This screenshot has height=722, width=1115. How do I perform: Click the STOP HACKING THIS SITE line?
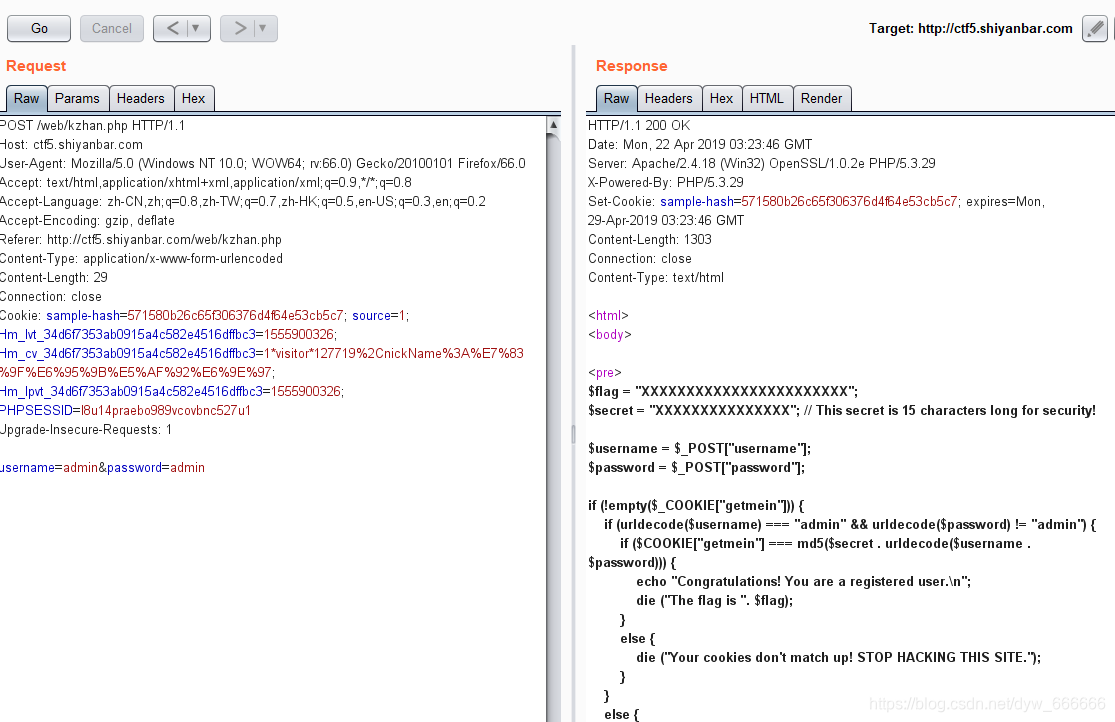point(838,657)
